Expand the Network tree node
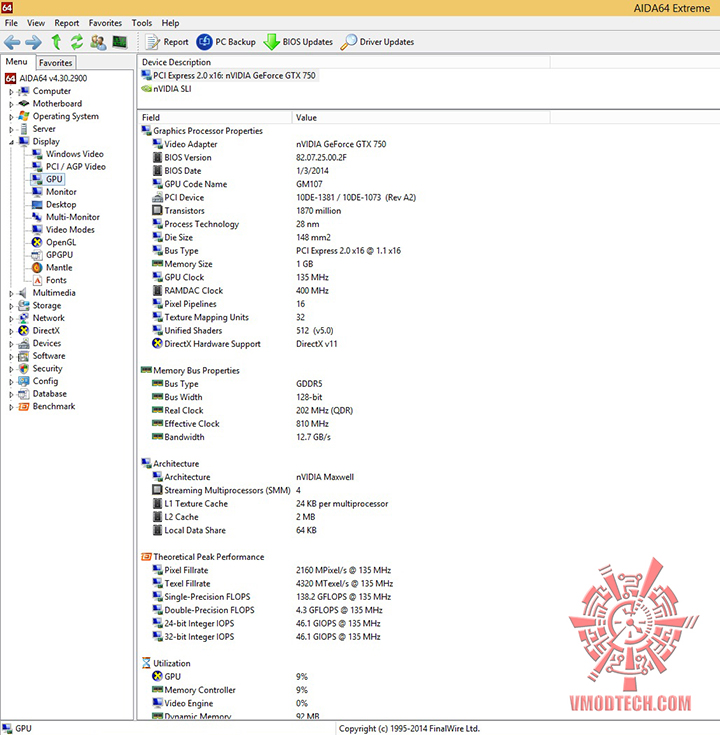This screenshot has height=735, width=720. coord(11,319)
